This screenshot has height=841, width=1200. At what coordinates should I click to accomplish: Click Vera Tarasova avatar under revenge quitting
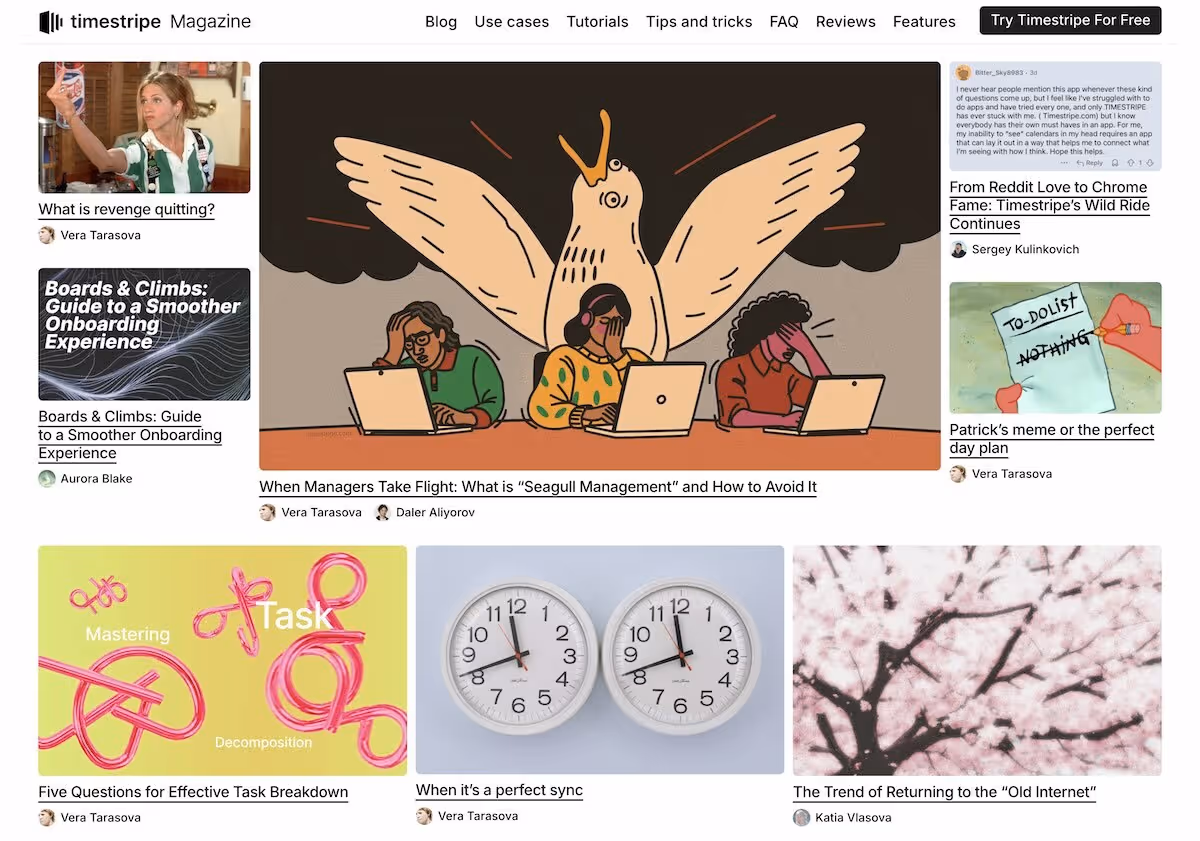pos(46,235)
